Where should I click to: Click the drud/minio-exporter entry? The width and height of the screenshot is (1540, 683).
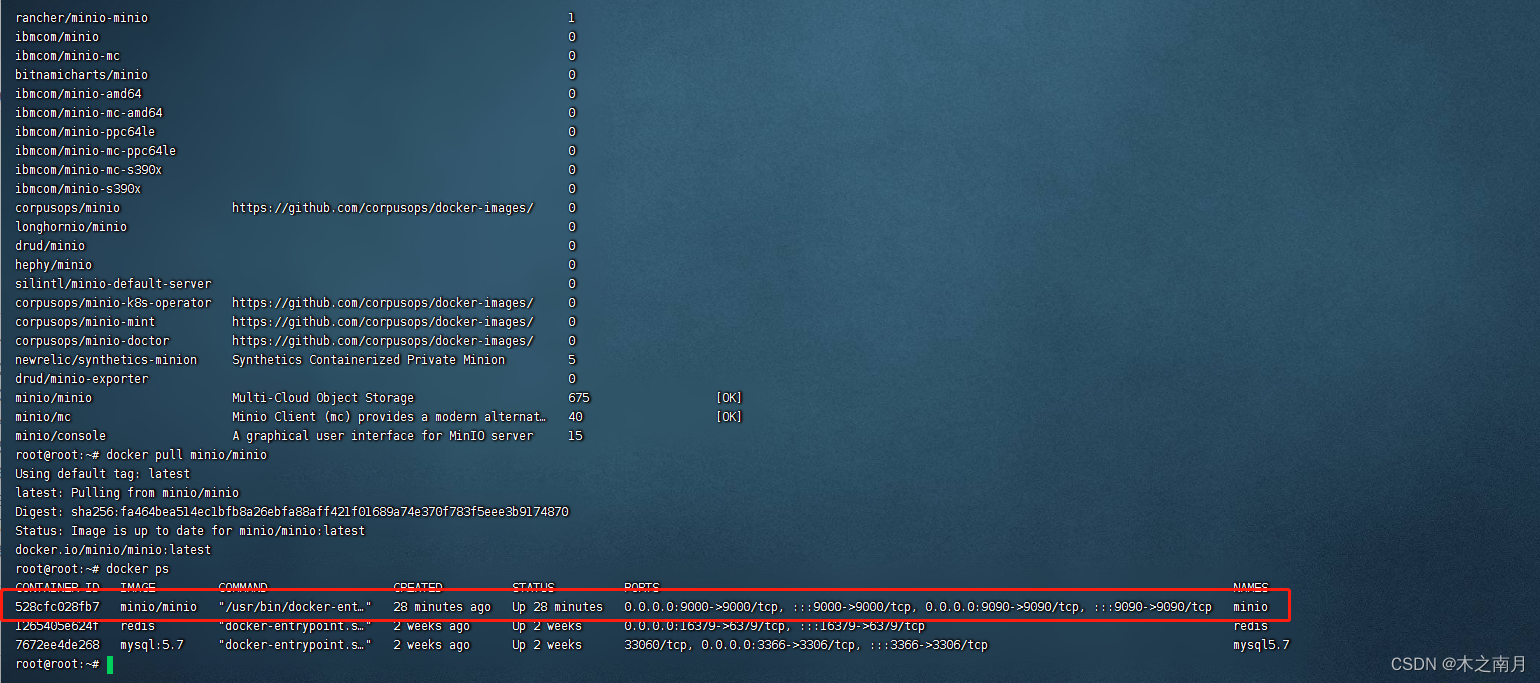(81, 379)
